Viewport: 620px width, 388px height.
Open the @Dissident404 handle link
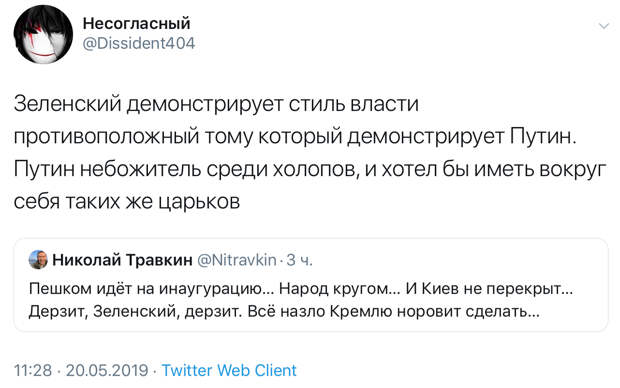(x=139, y=44)
